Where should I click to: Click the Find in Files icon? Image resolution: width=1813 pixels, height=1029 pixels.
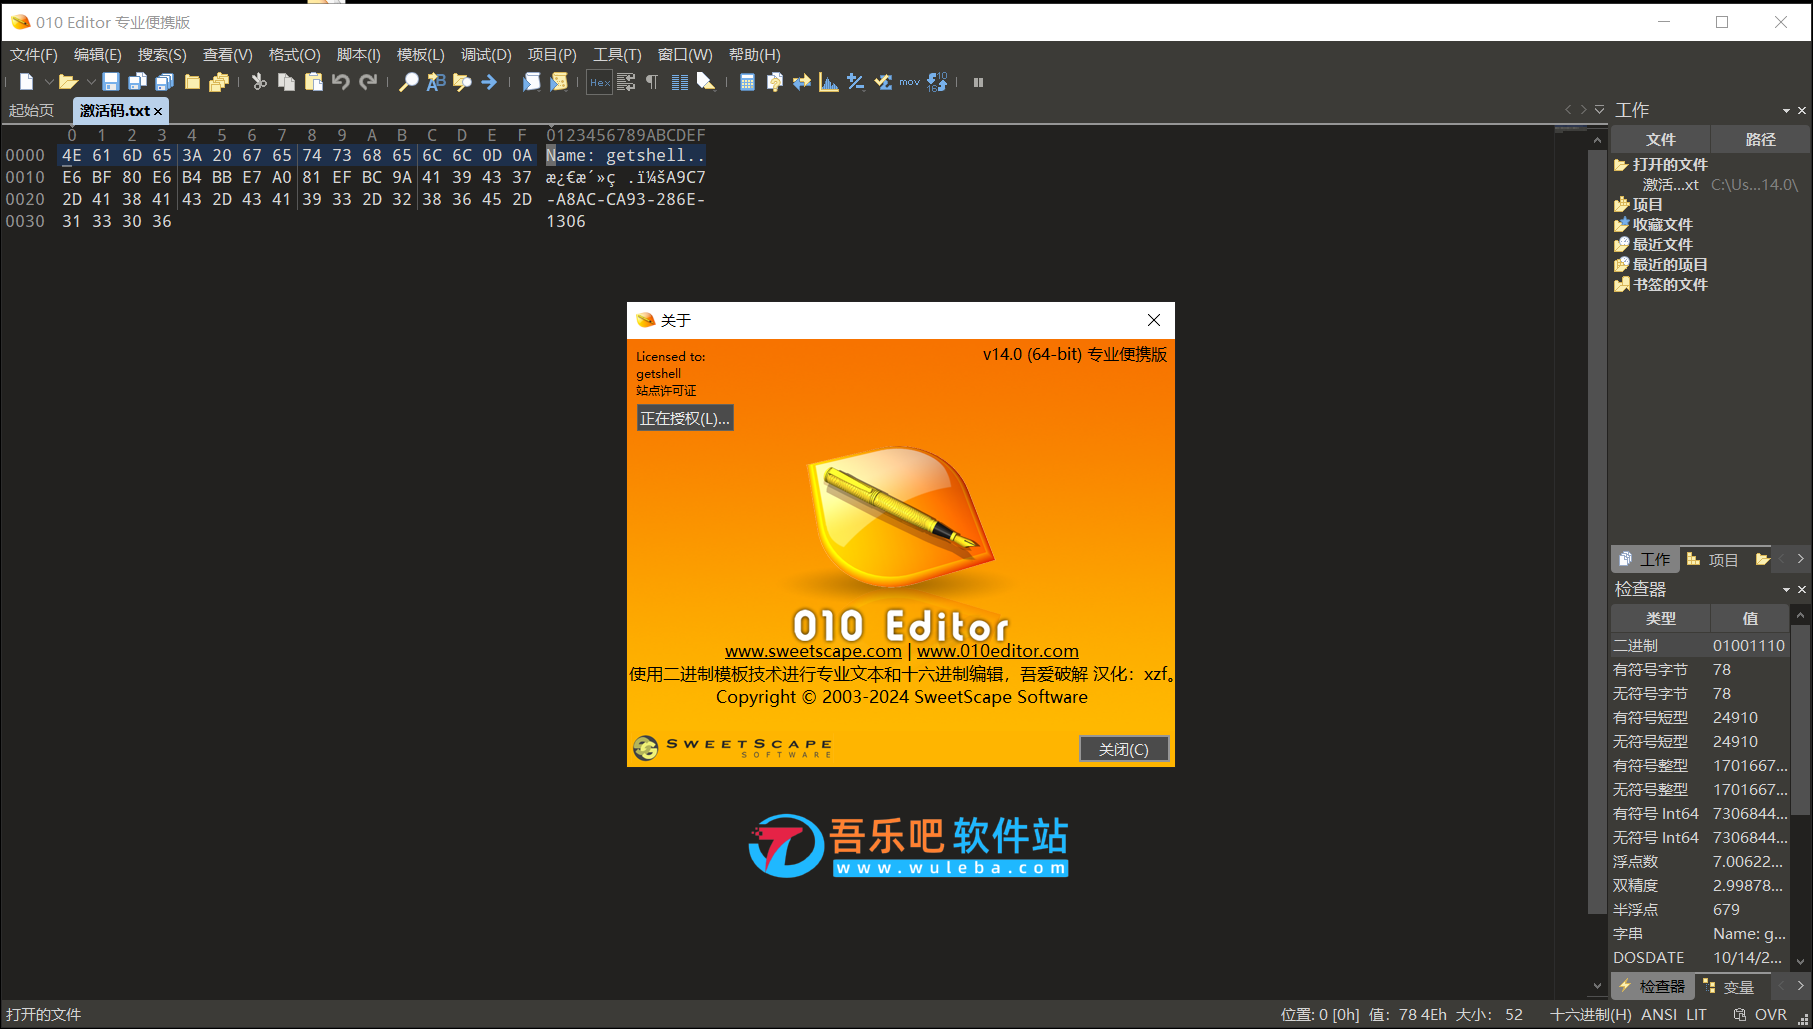click(462, 82)
